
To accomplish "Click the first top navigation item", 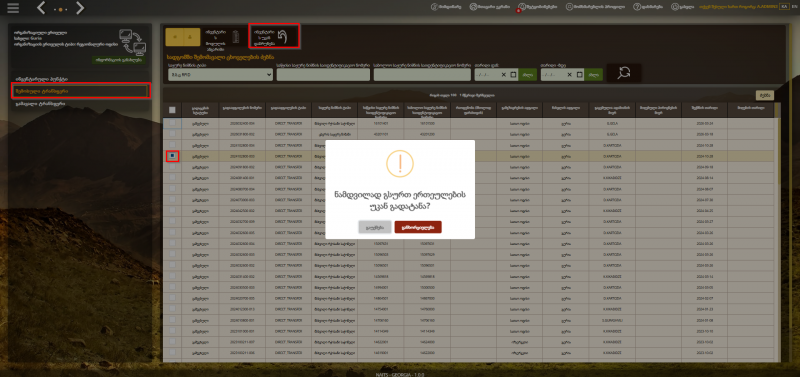I will 446,7.
